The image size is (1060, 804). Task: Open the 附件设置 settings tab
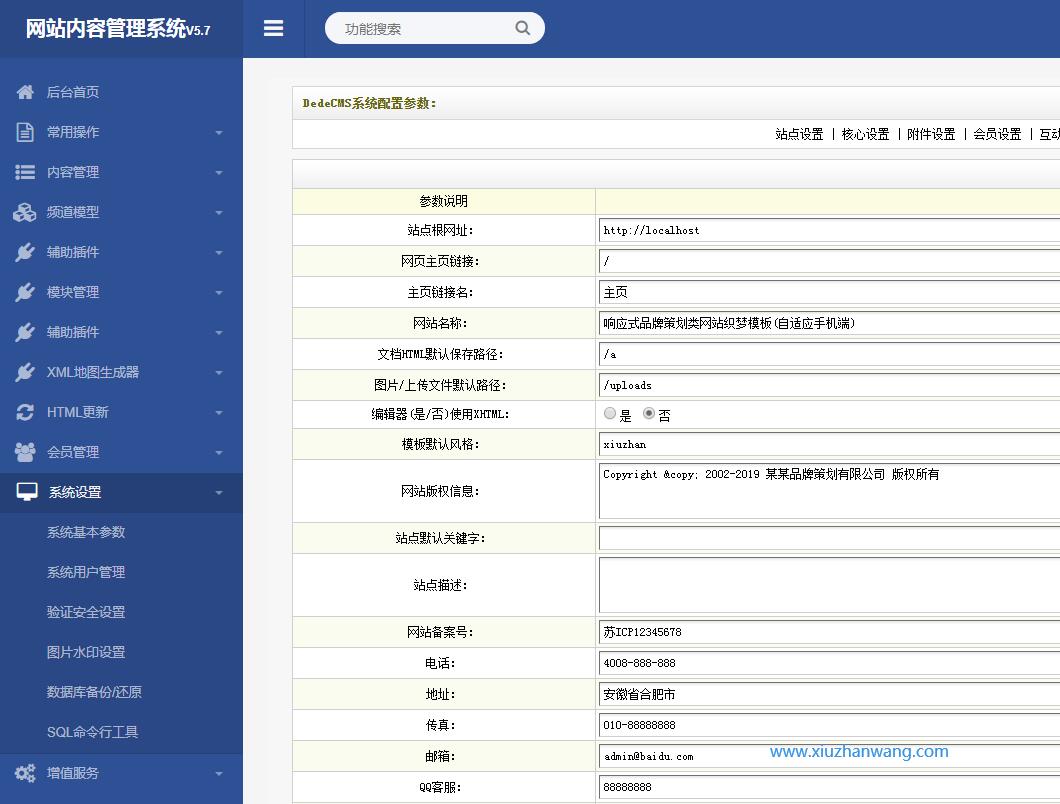tap(929, 133)
